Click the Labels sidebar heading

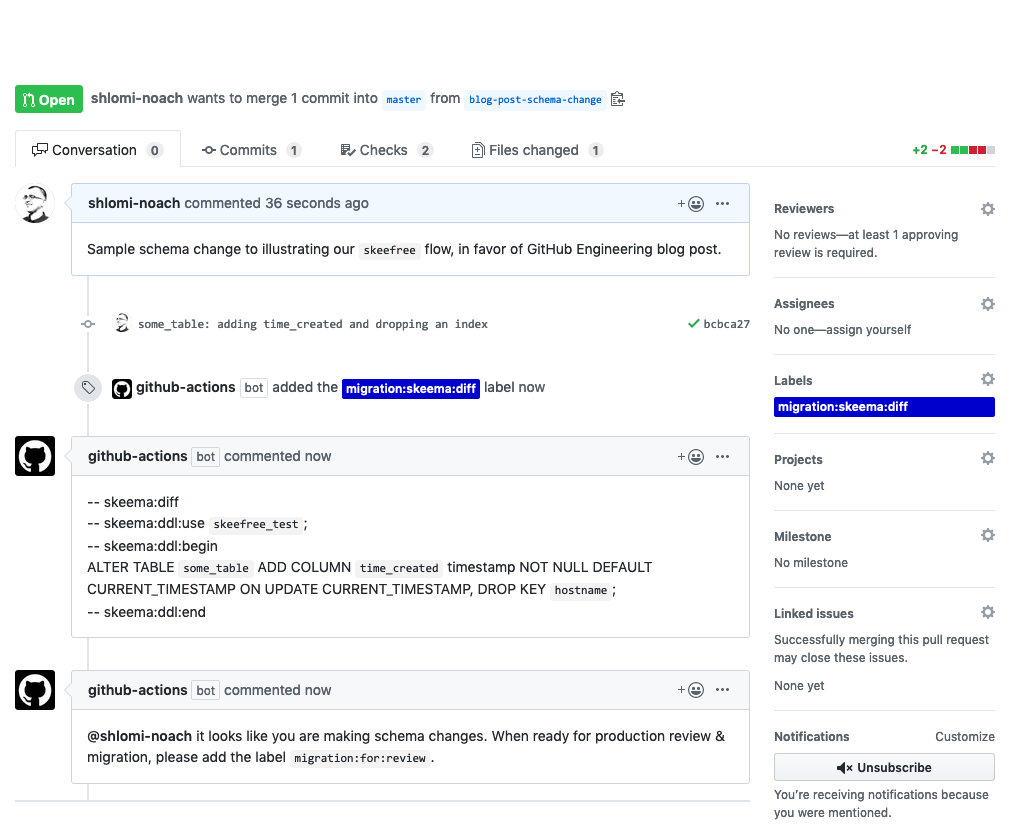tap(793, 381)
